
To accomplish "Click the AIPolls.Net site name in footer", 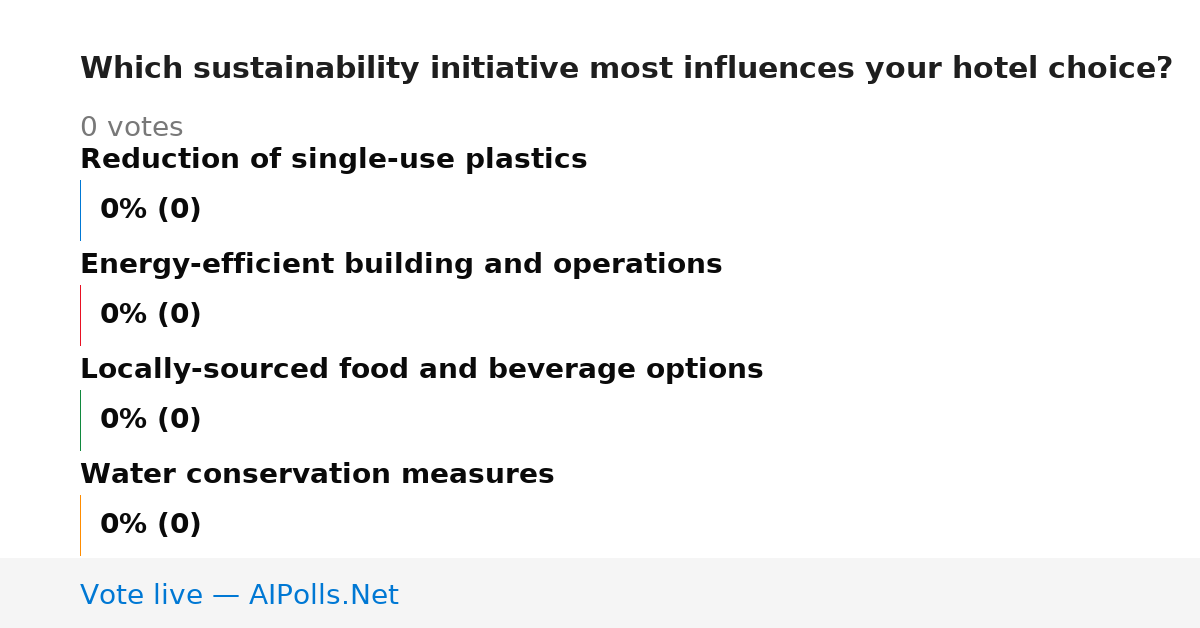I will tap(323, 596).
